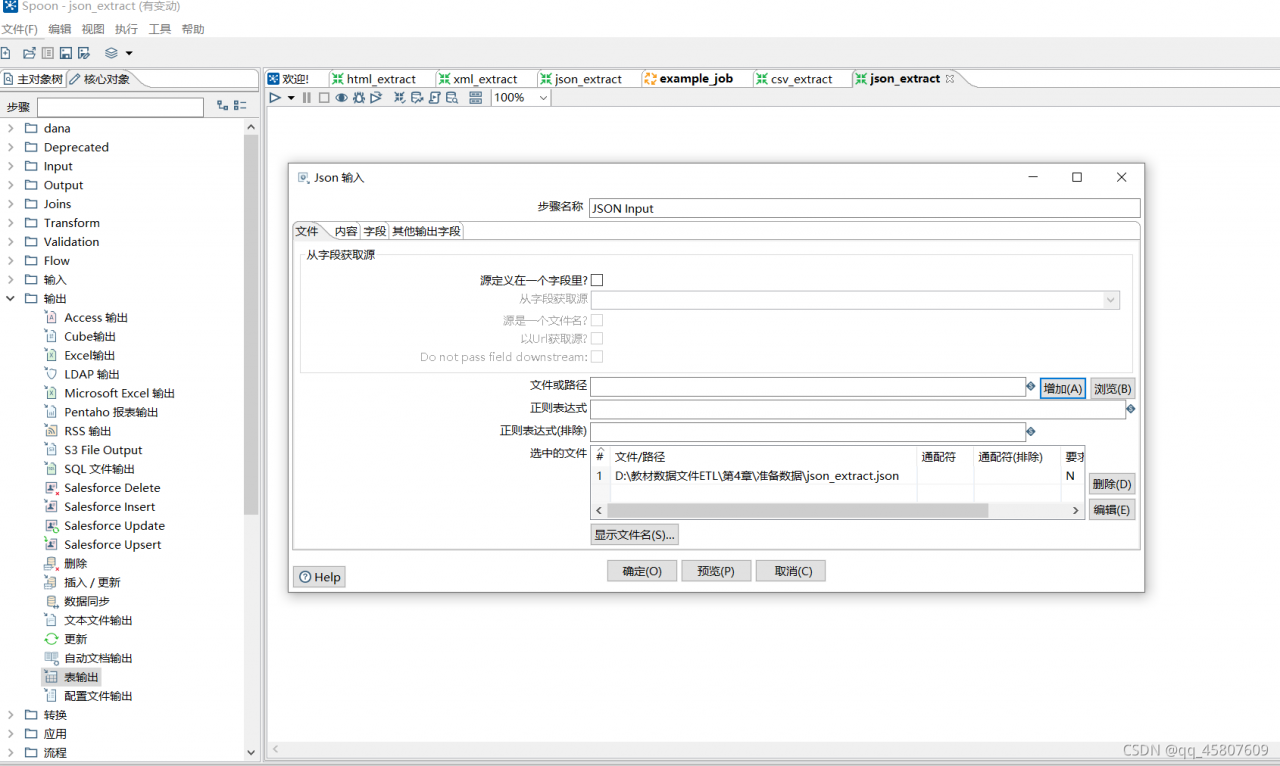The image size is (1280, 766).
Task: Open the 工具 menu
Action: point(160,29)
